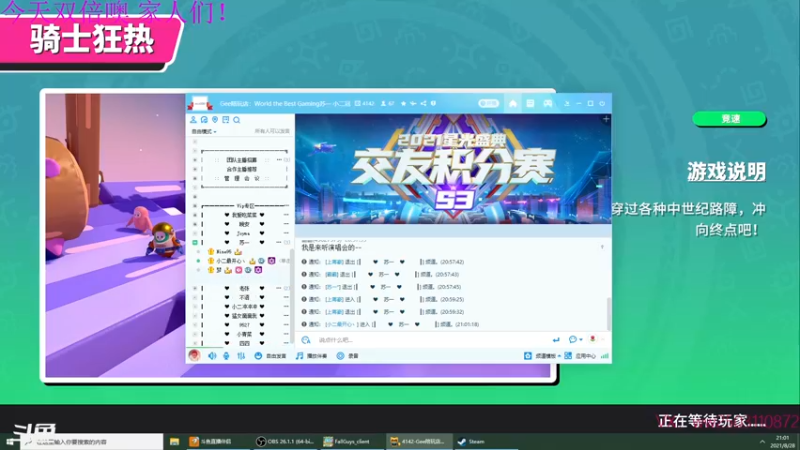Select user Kinoll in channel list
Image resolution: width=800 pixels, height=450 pixels.
click(x=224, y=252)
